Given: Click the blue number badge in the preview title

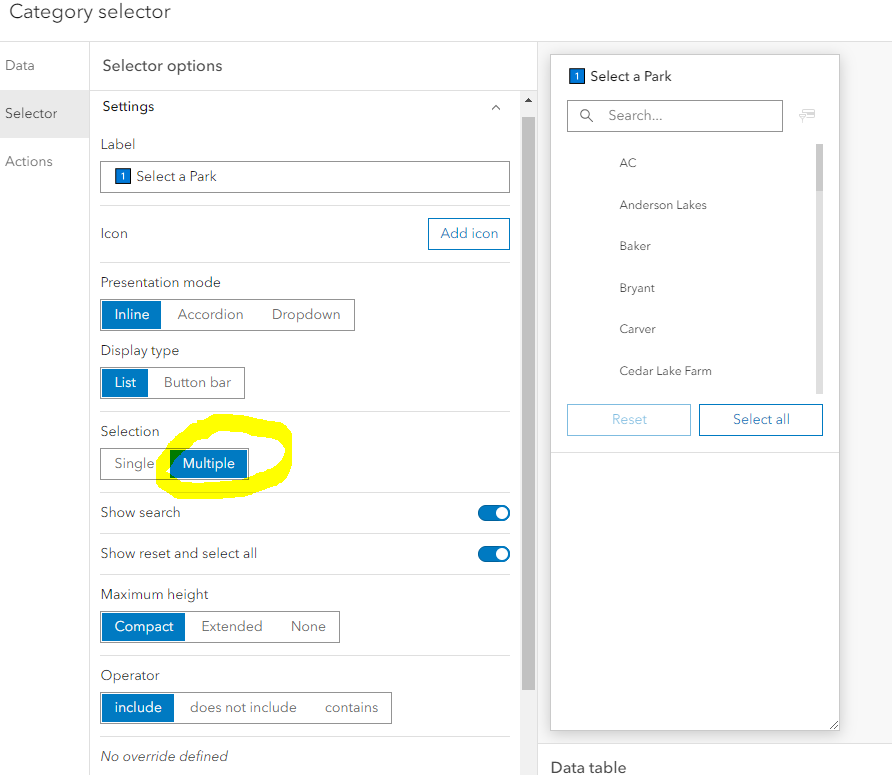Looking at the screenshot, I should tap(577, 76).
